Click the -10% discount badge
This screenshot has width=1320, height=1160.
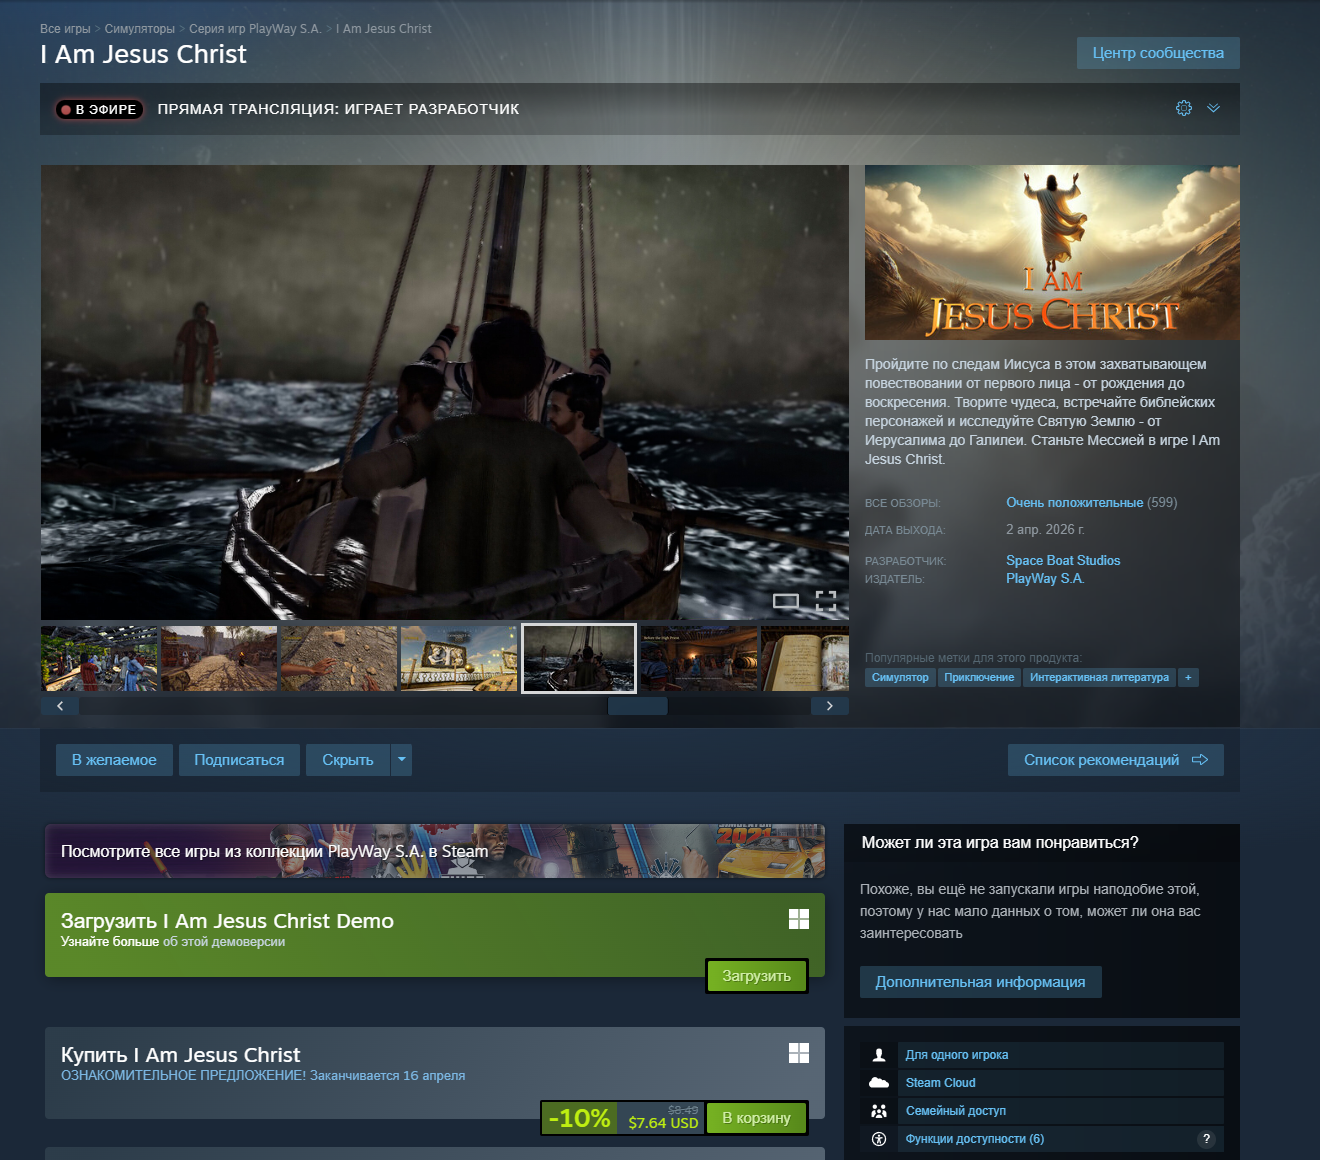[579, 1118]
